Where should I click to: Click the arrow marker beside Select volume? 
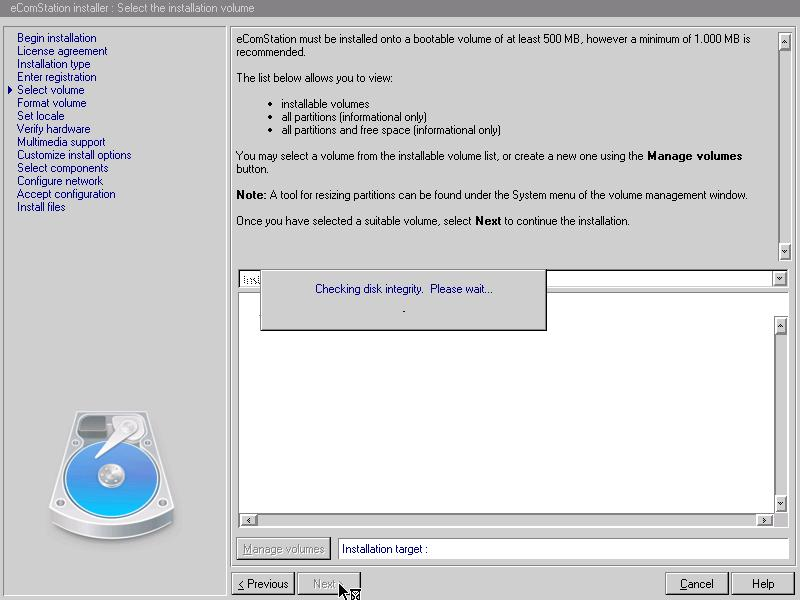(x=10, y=90)
